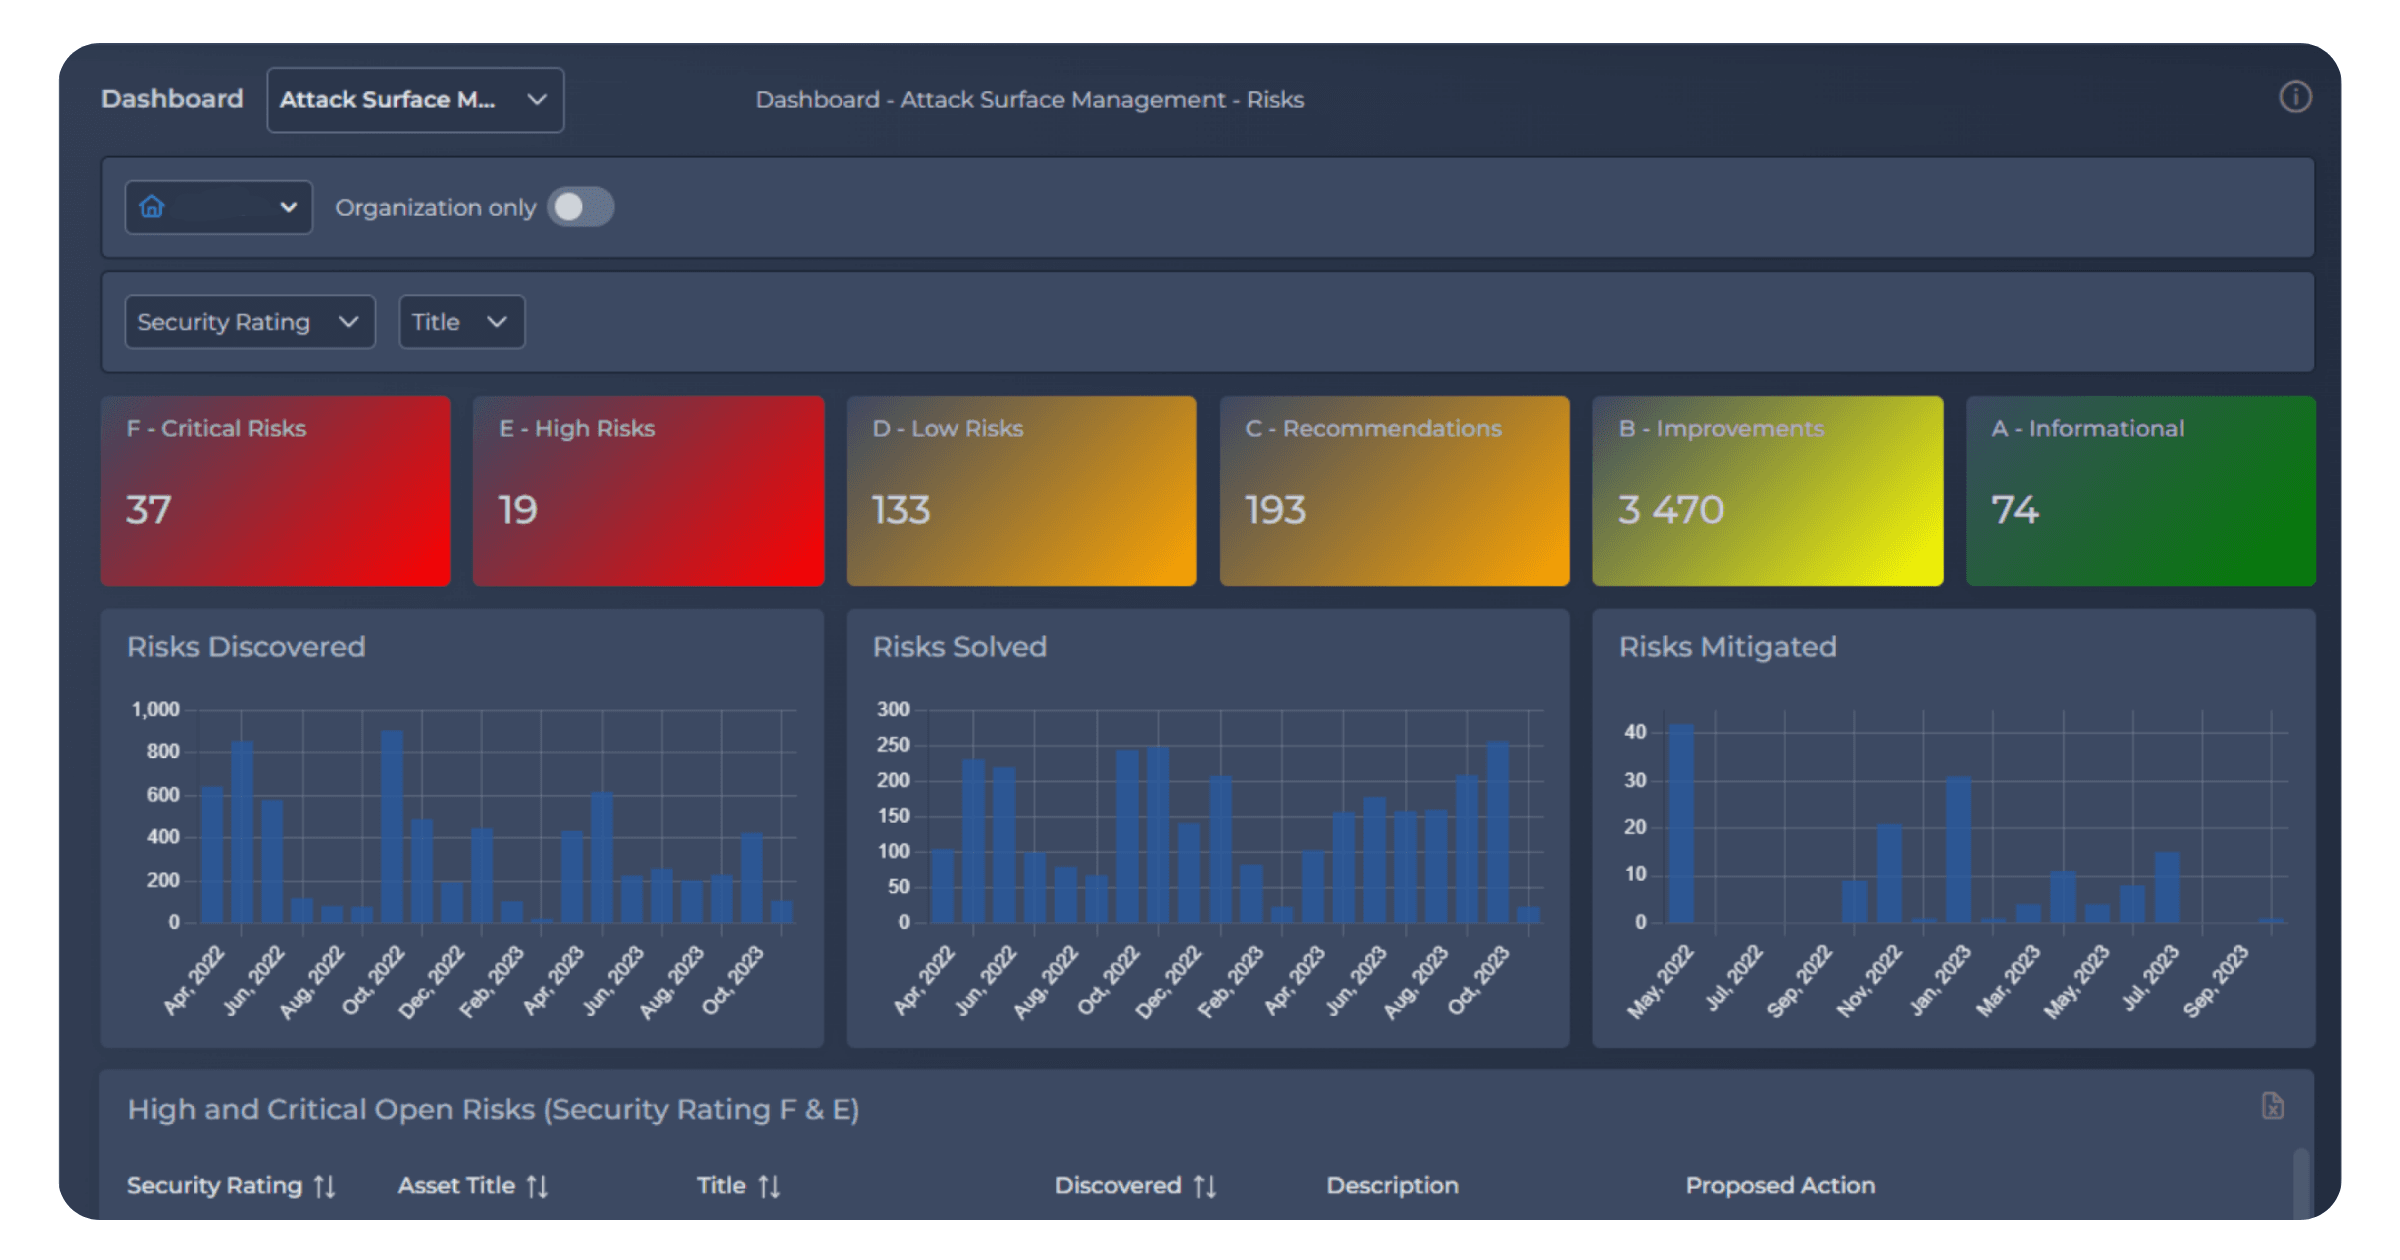
Task: Expand the Security Rating filter dropdown
Action: coord(249,322)
